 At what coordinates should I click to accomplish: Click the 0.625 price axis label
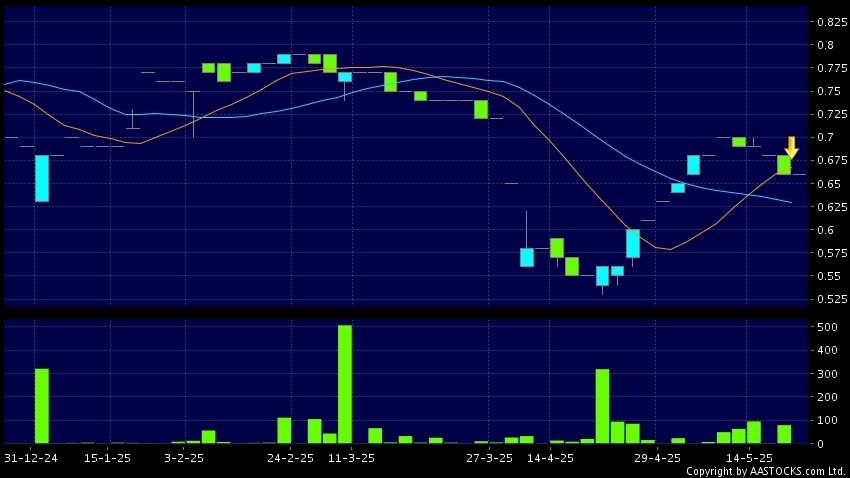tap(832, 207)
